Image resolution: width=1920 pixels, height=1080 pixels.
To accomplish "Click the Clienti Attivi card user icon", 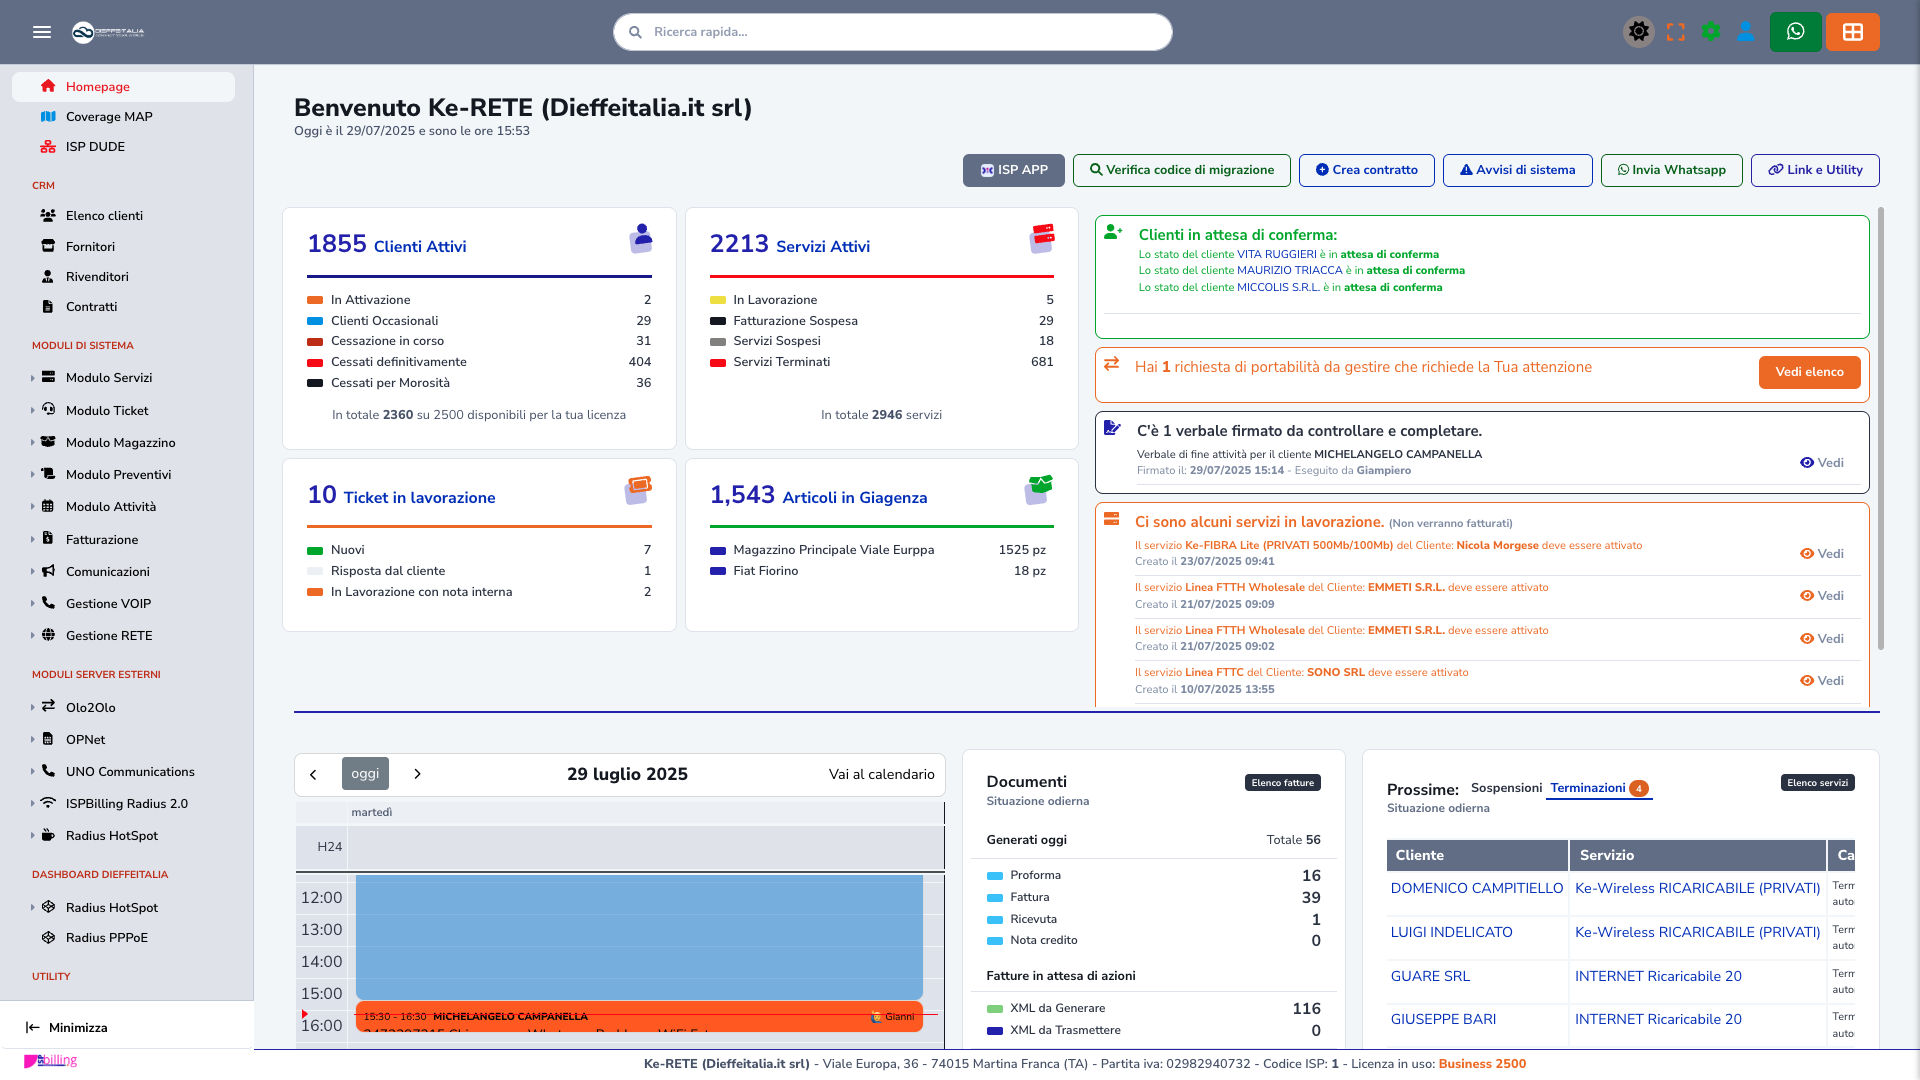I will [641, 238].
